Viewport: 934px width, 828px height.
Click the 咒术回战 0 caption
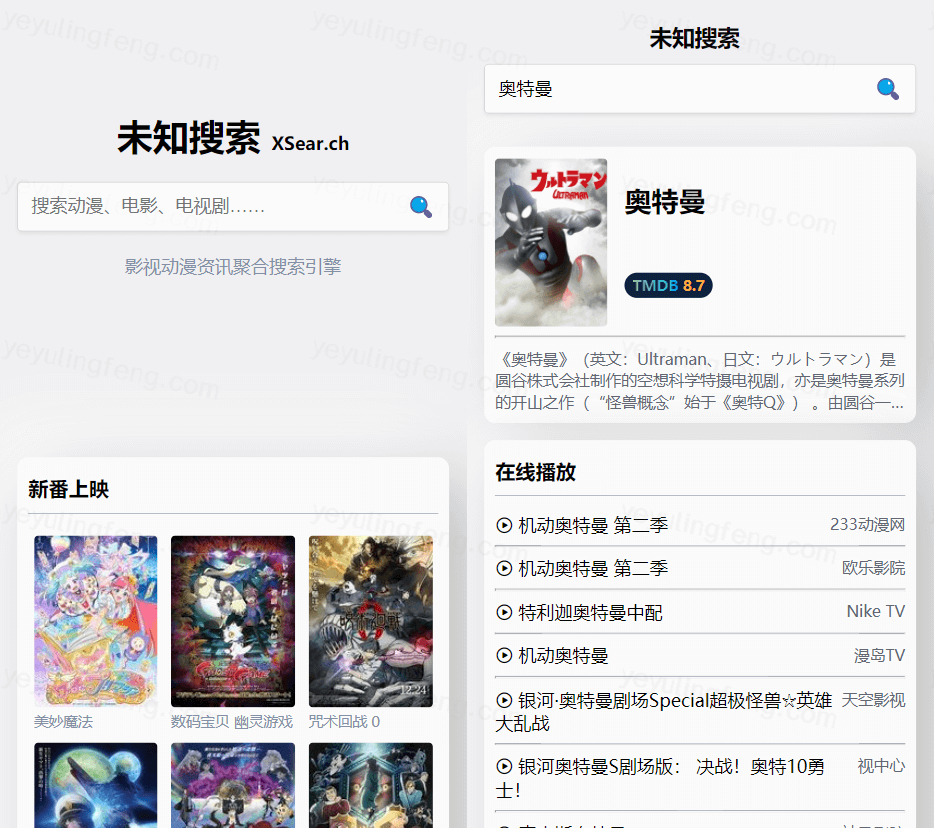click(x=344, y=722)
